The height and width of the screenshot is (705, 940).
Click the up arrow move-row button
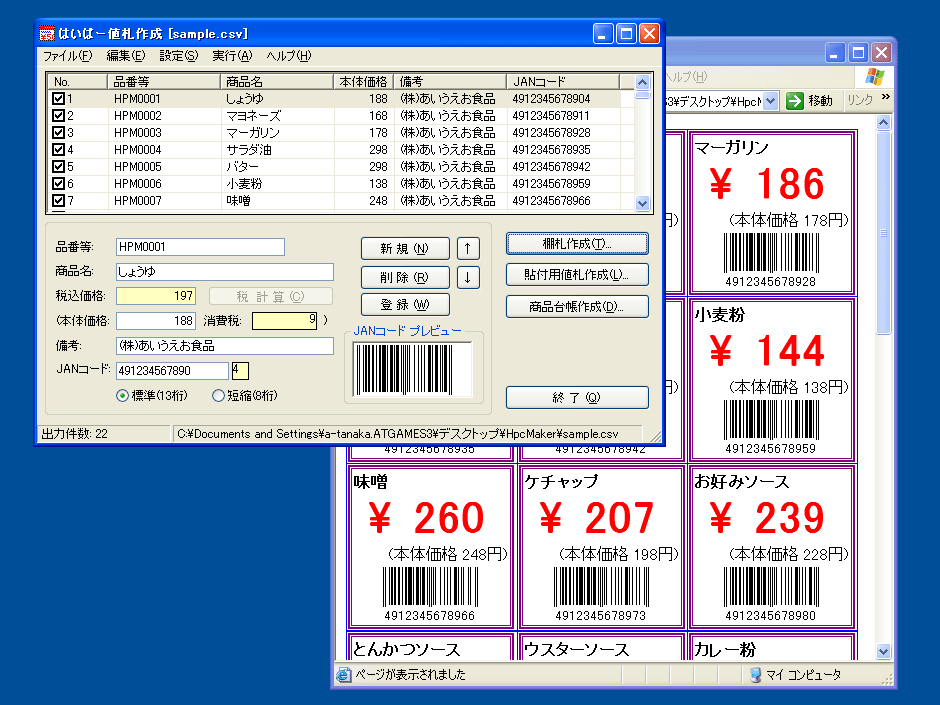468,248
